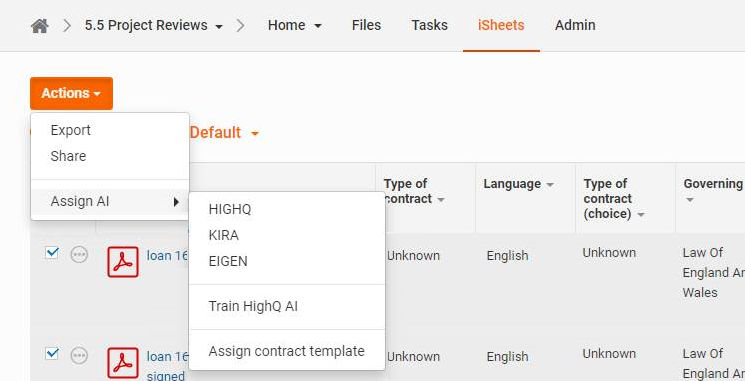
Task: Open first row's PDF file icon
Action: [x=123, y=262]
